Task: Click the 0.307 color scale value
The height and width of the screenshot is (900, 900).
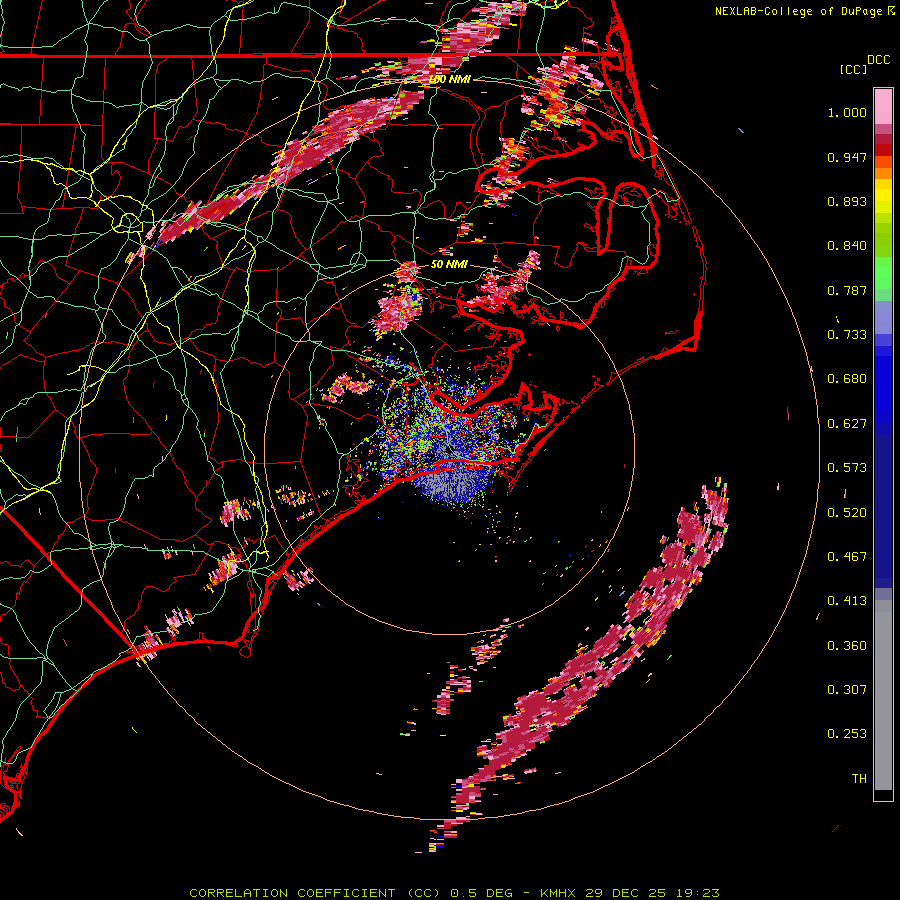Action: [847, 690]
